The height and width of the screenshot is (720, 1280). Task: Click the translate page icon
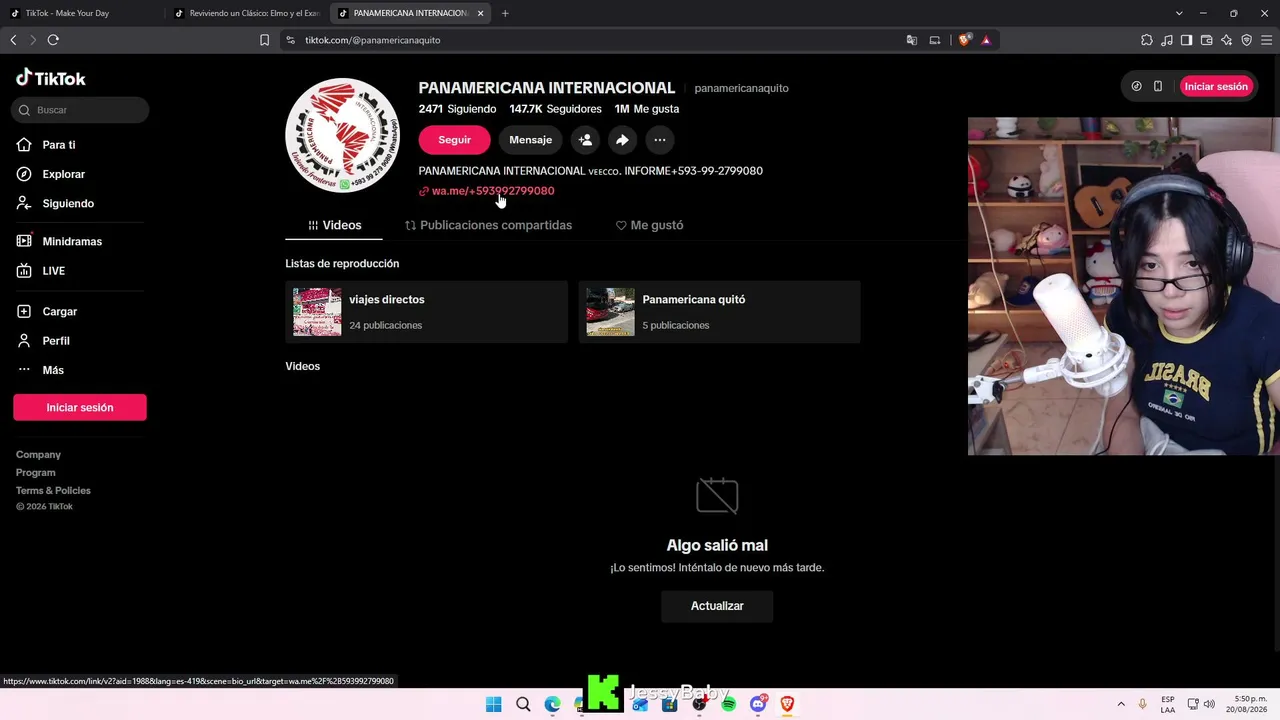click(912, 40)
